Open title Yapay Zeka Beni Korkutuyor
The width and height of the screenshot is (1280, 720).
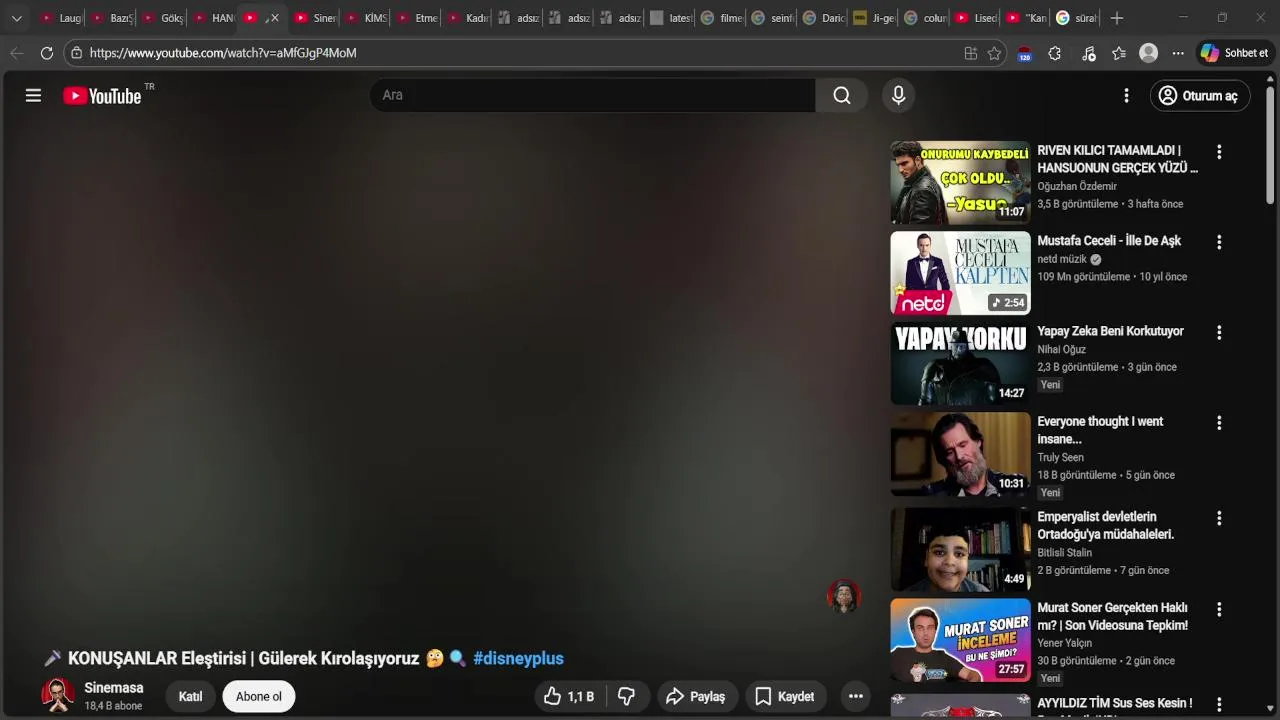pos(1110,331)
